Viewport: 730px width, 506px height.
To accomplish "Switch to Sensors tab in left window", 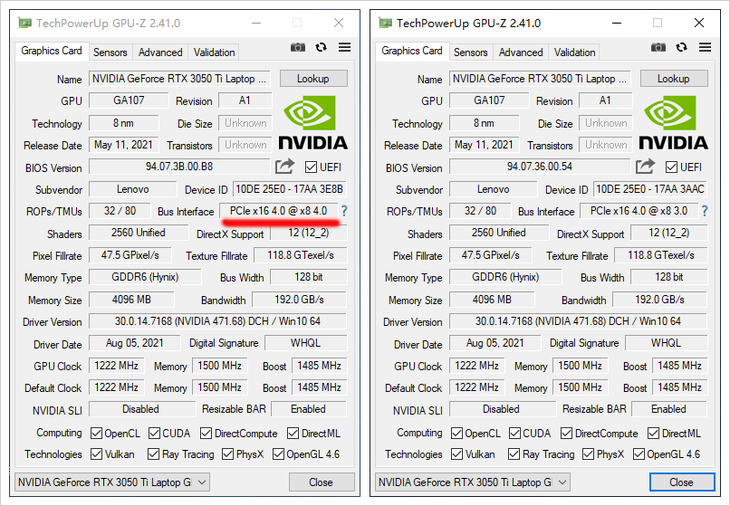I will pyautogui.click(x=110, y=52).
